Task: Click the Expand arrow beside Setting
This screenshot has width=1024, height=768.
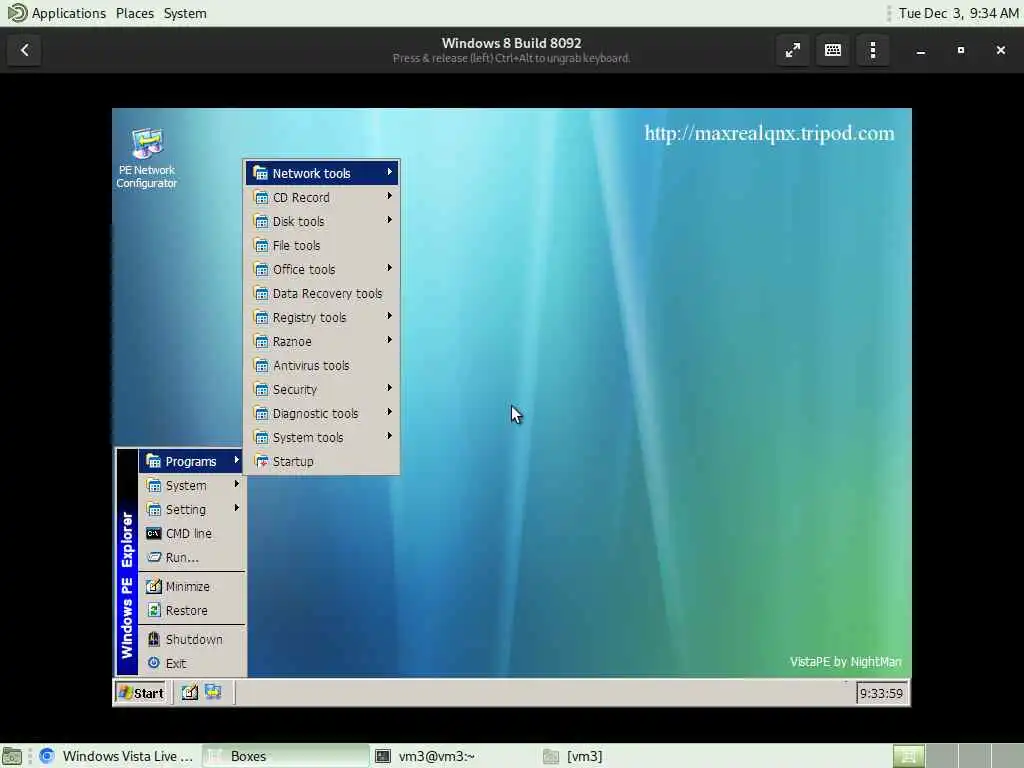Action: point(236,508)
